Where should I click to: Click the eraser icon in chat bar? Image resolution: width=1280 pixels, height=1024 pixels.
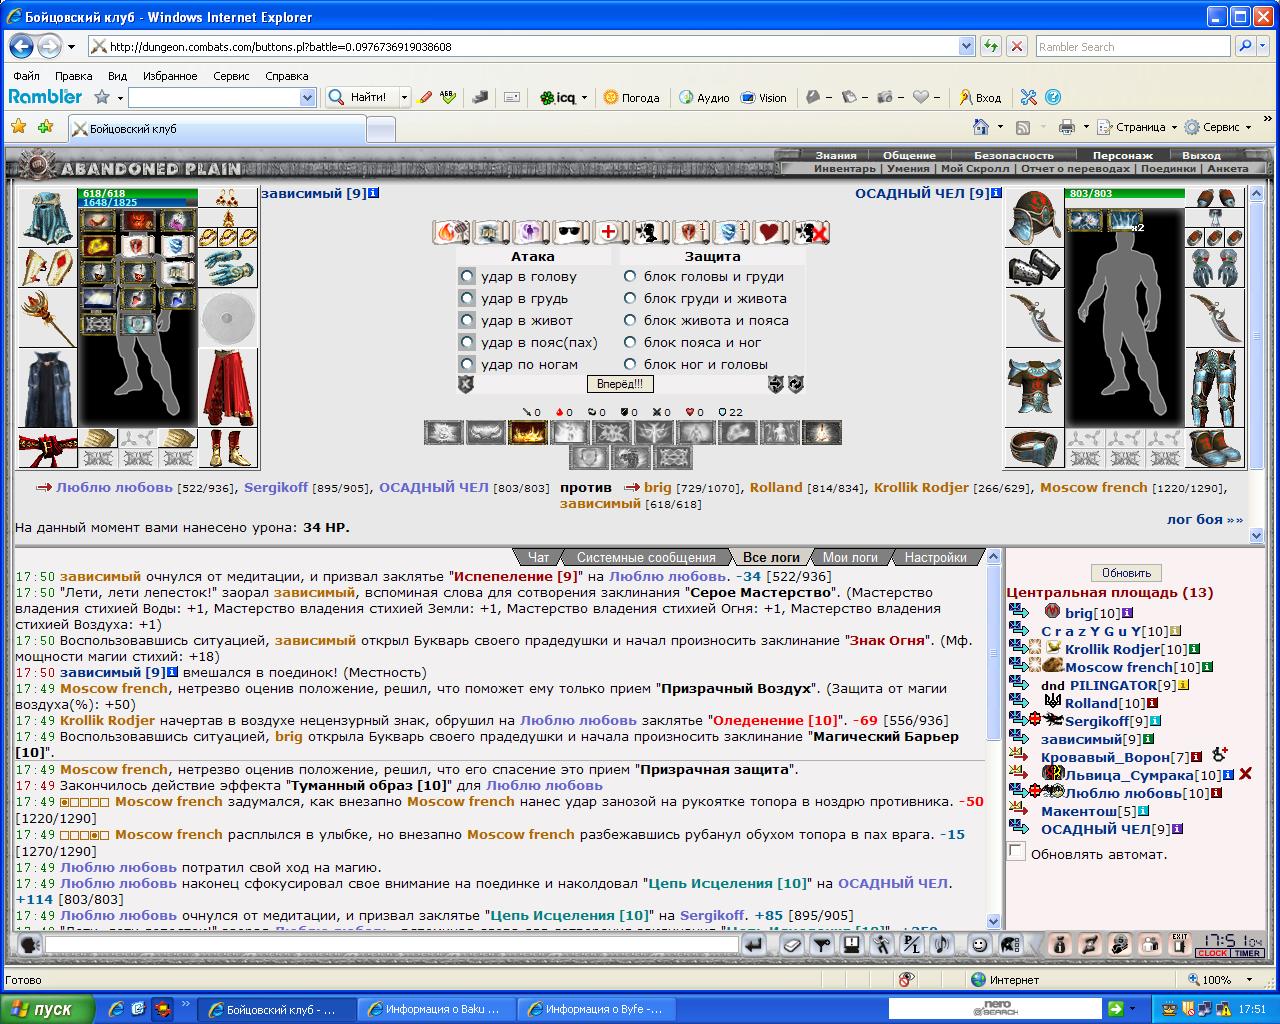(793, 944)
